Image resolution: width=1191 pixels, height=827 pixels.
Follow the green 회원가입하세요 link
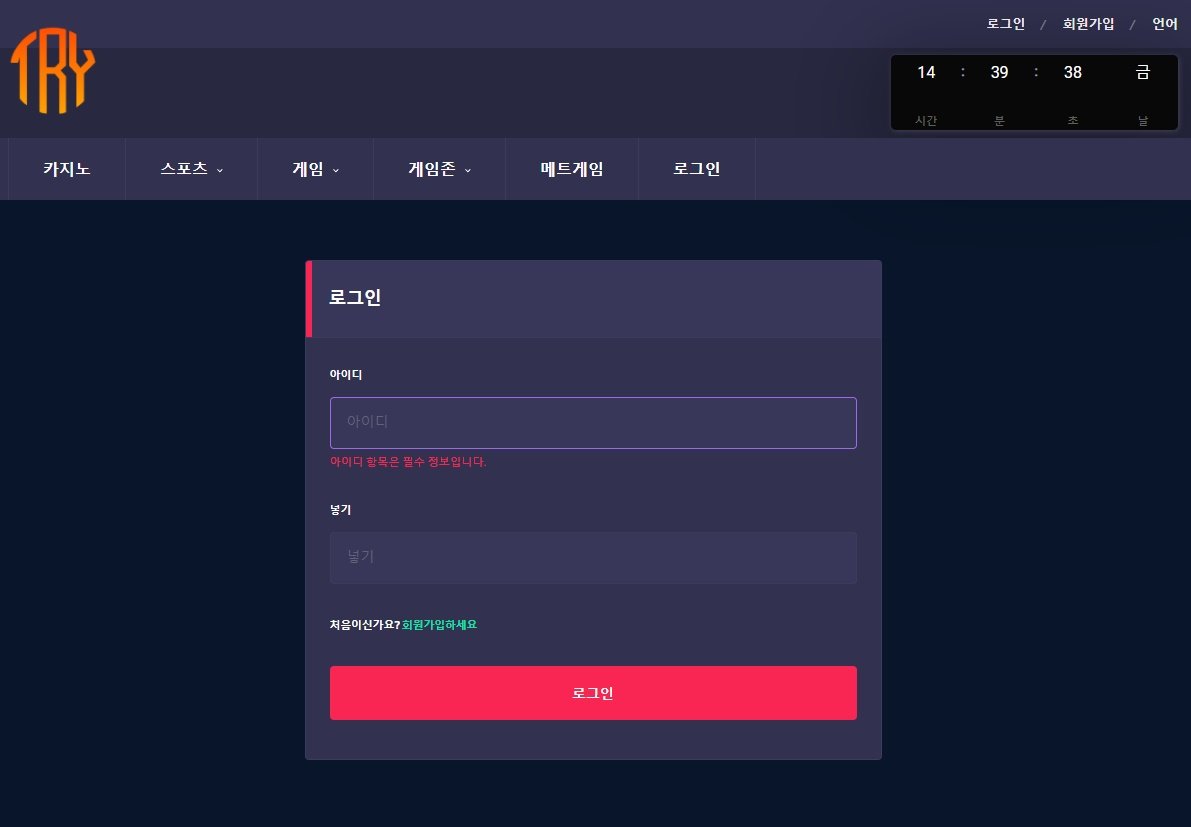439,625
